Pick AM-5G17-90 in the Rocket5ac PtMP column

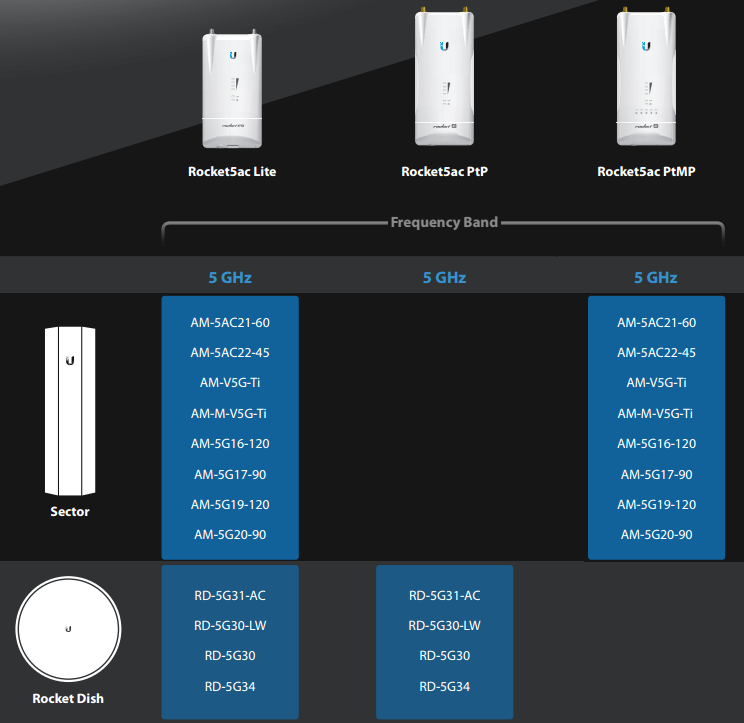coord(657,474)
